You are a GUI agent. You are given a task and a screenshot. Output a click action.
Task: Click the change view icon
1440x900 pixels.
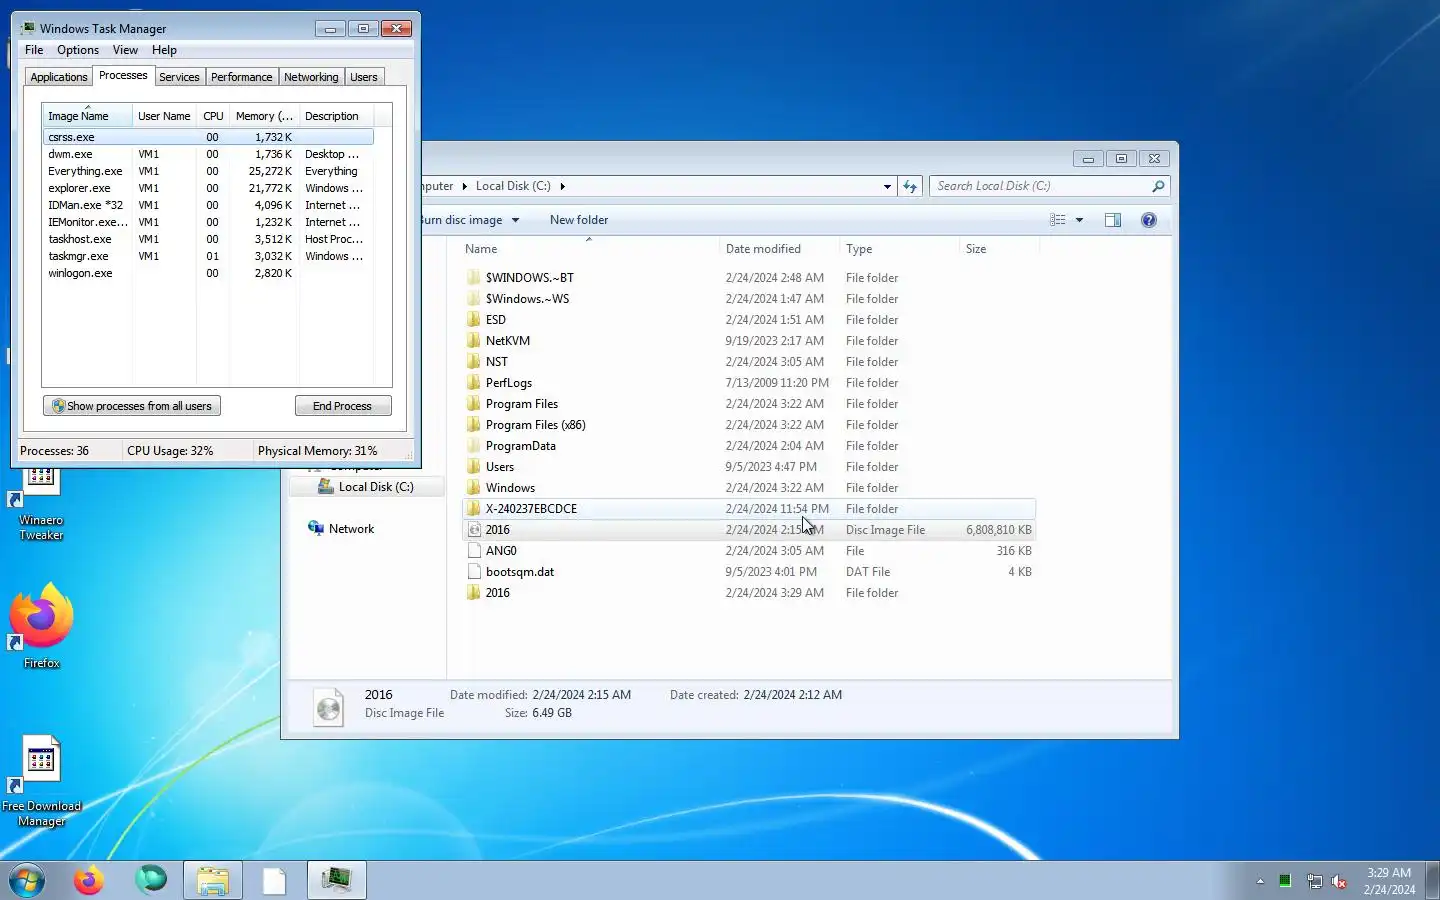(x=1058, y=220)
